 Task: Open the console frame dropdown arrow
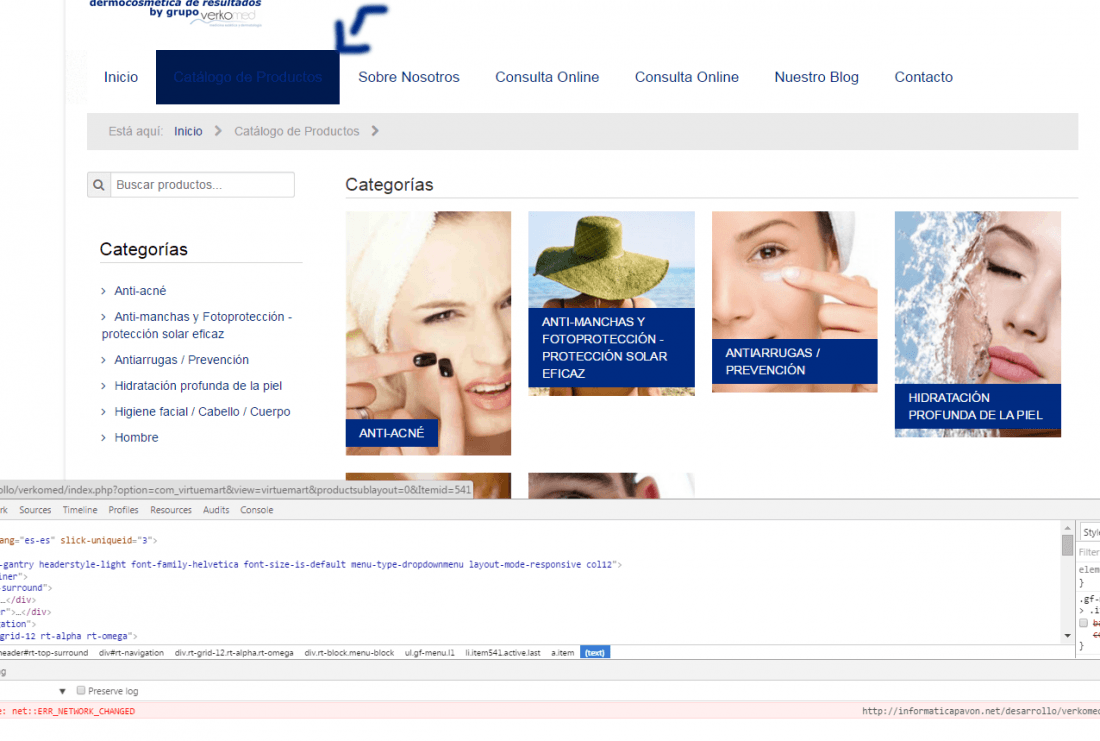62,691
